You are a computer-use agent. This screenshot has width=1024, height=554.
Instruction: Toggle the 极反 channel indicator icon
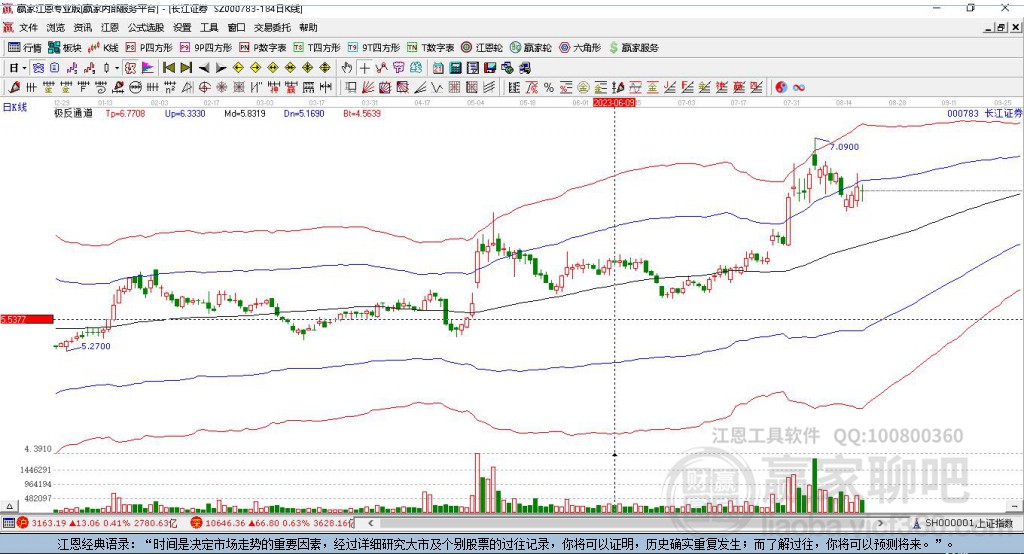(x=130, y=68)
